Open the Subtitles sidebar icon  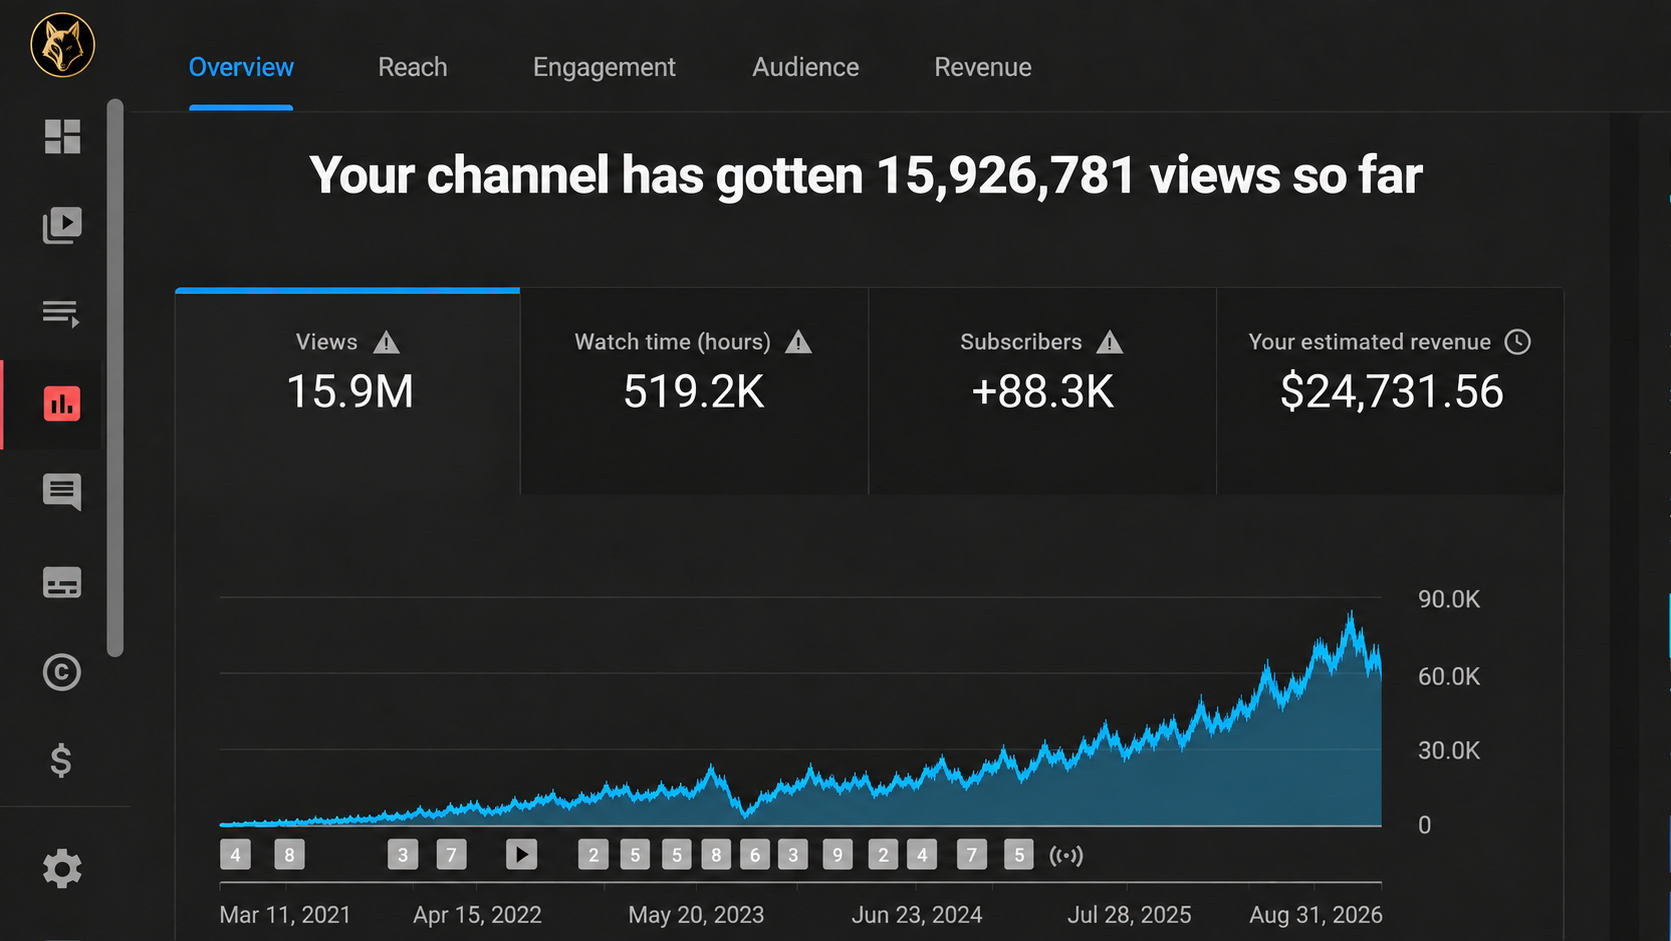pos(62,582)
